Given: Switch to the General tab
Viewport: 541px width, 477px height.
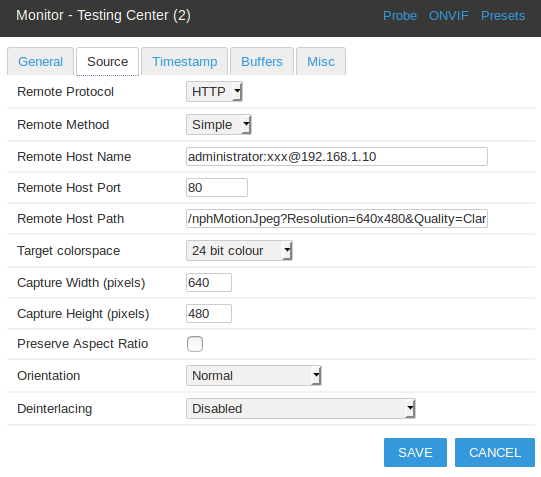Looking at the screenshot, I should (40, 61).
